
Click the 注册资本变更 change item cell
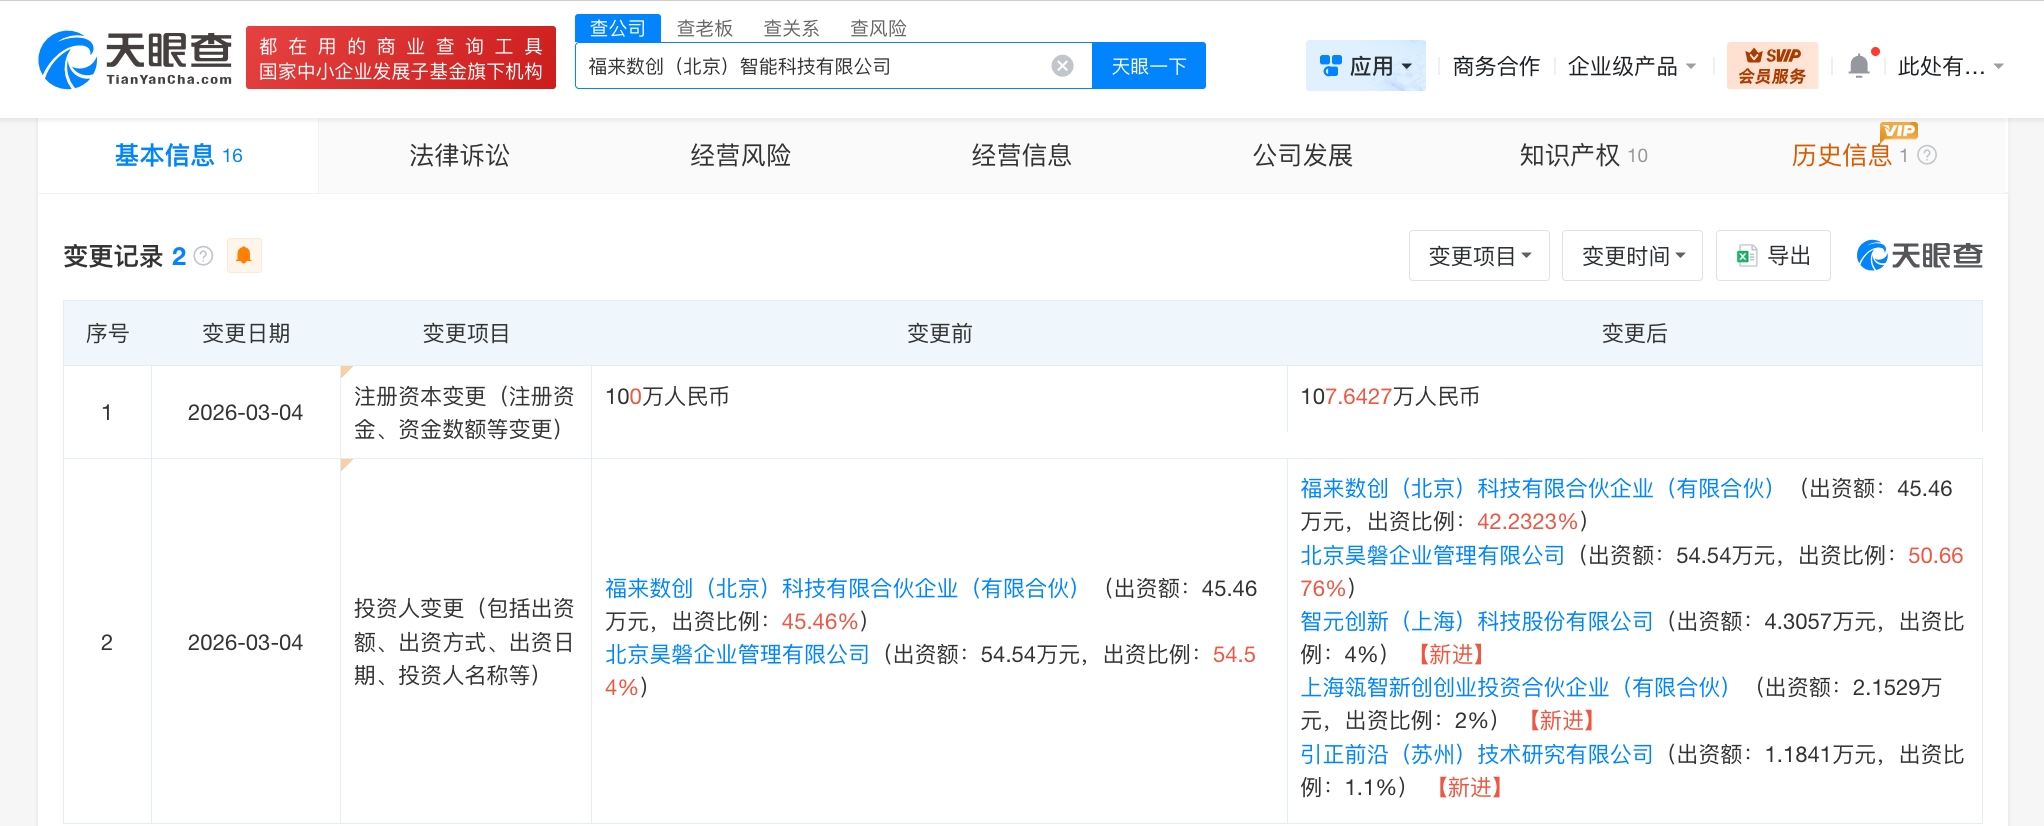point(464,412)
